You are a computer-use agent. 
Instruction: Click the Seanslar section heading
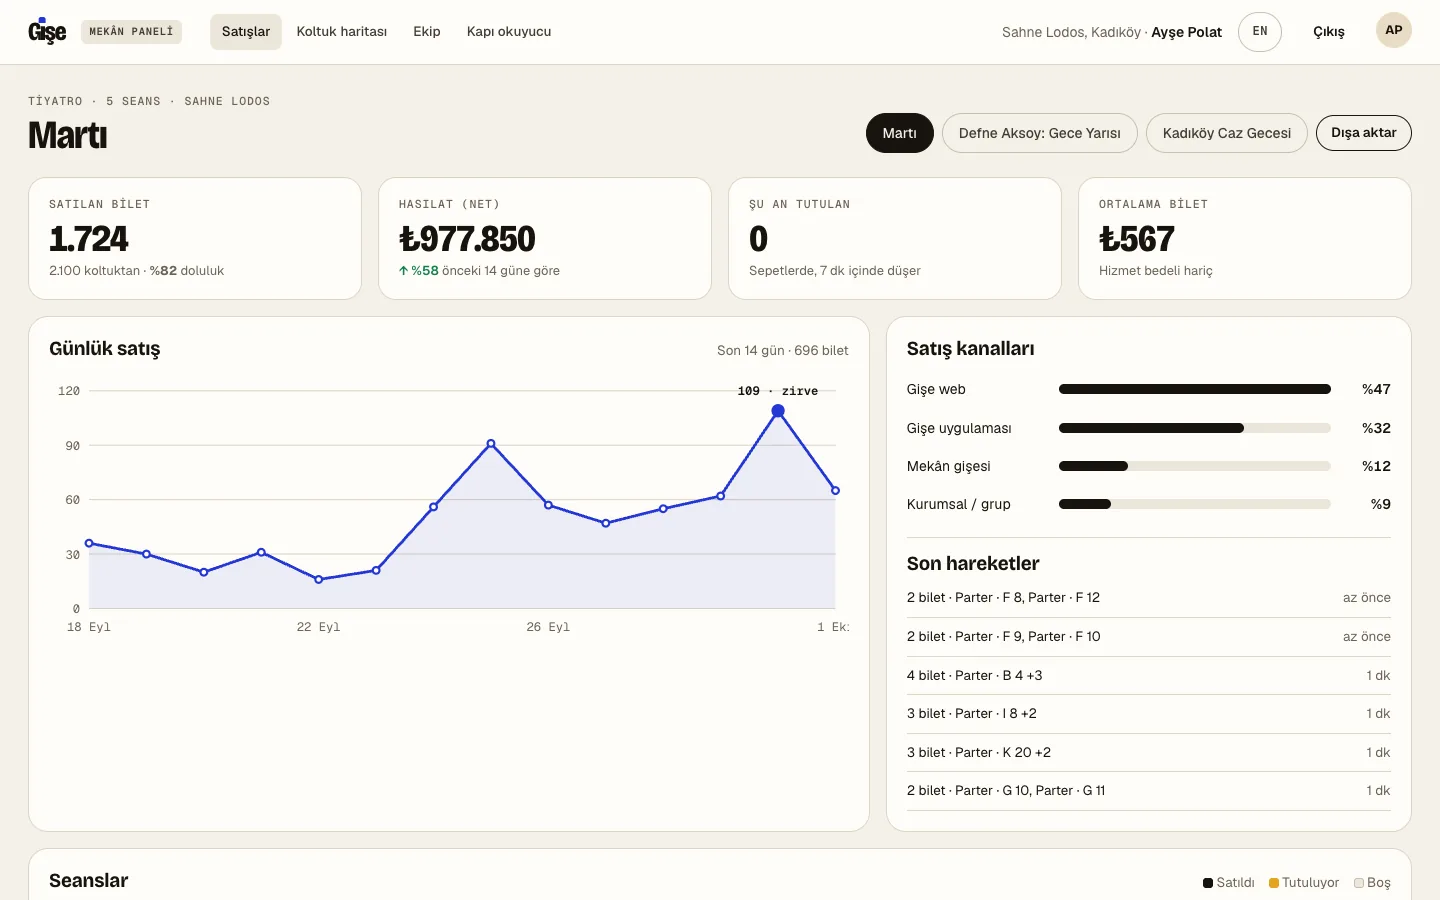click(x=89, y=881)
